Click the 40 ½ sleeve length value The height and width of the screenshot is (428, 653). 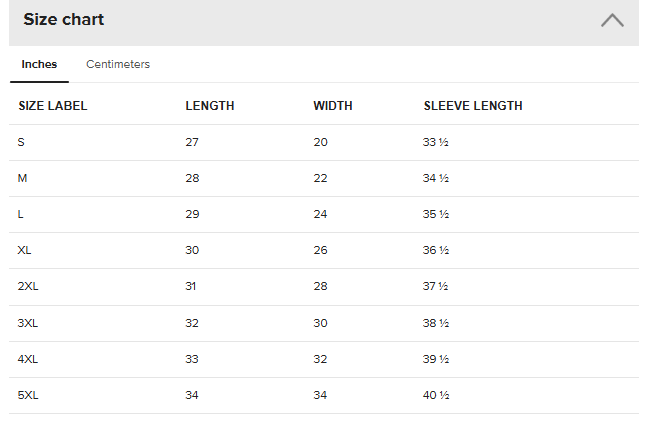[436, 395]
